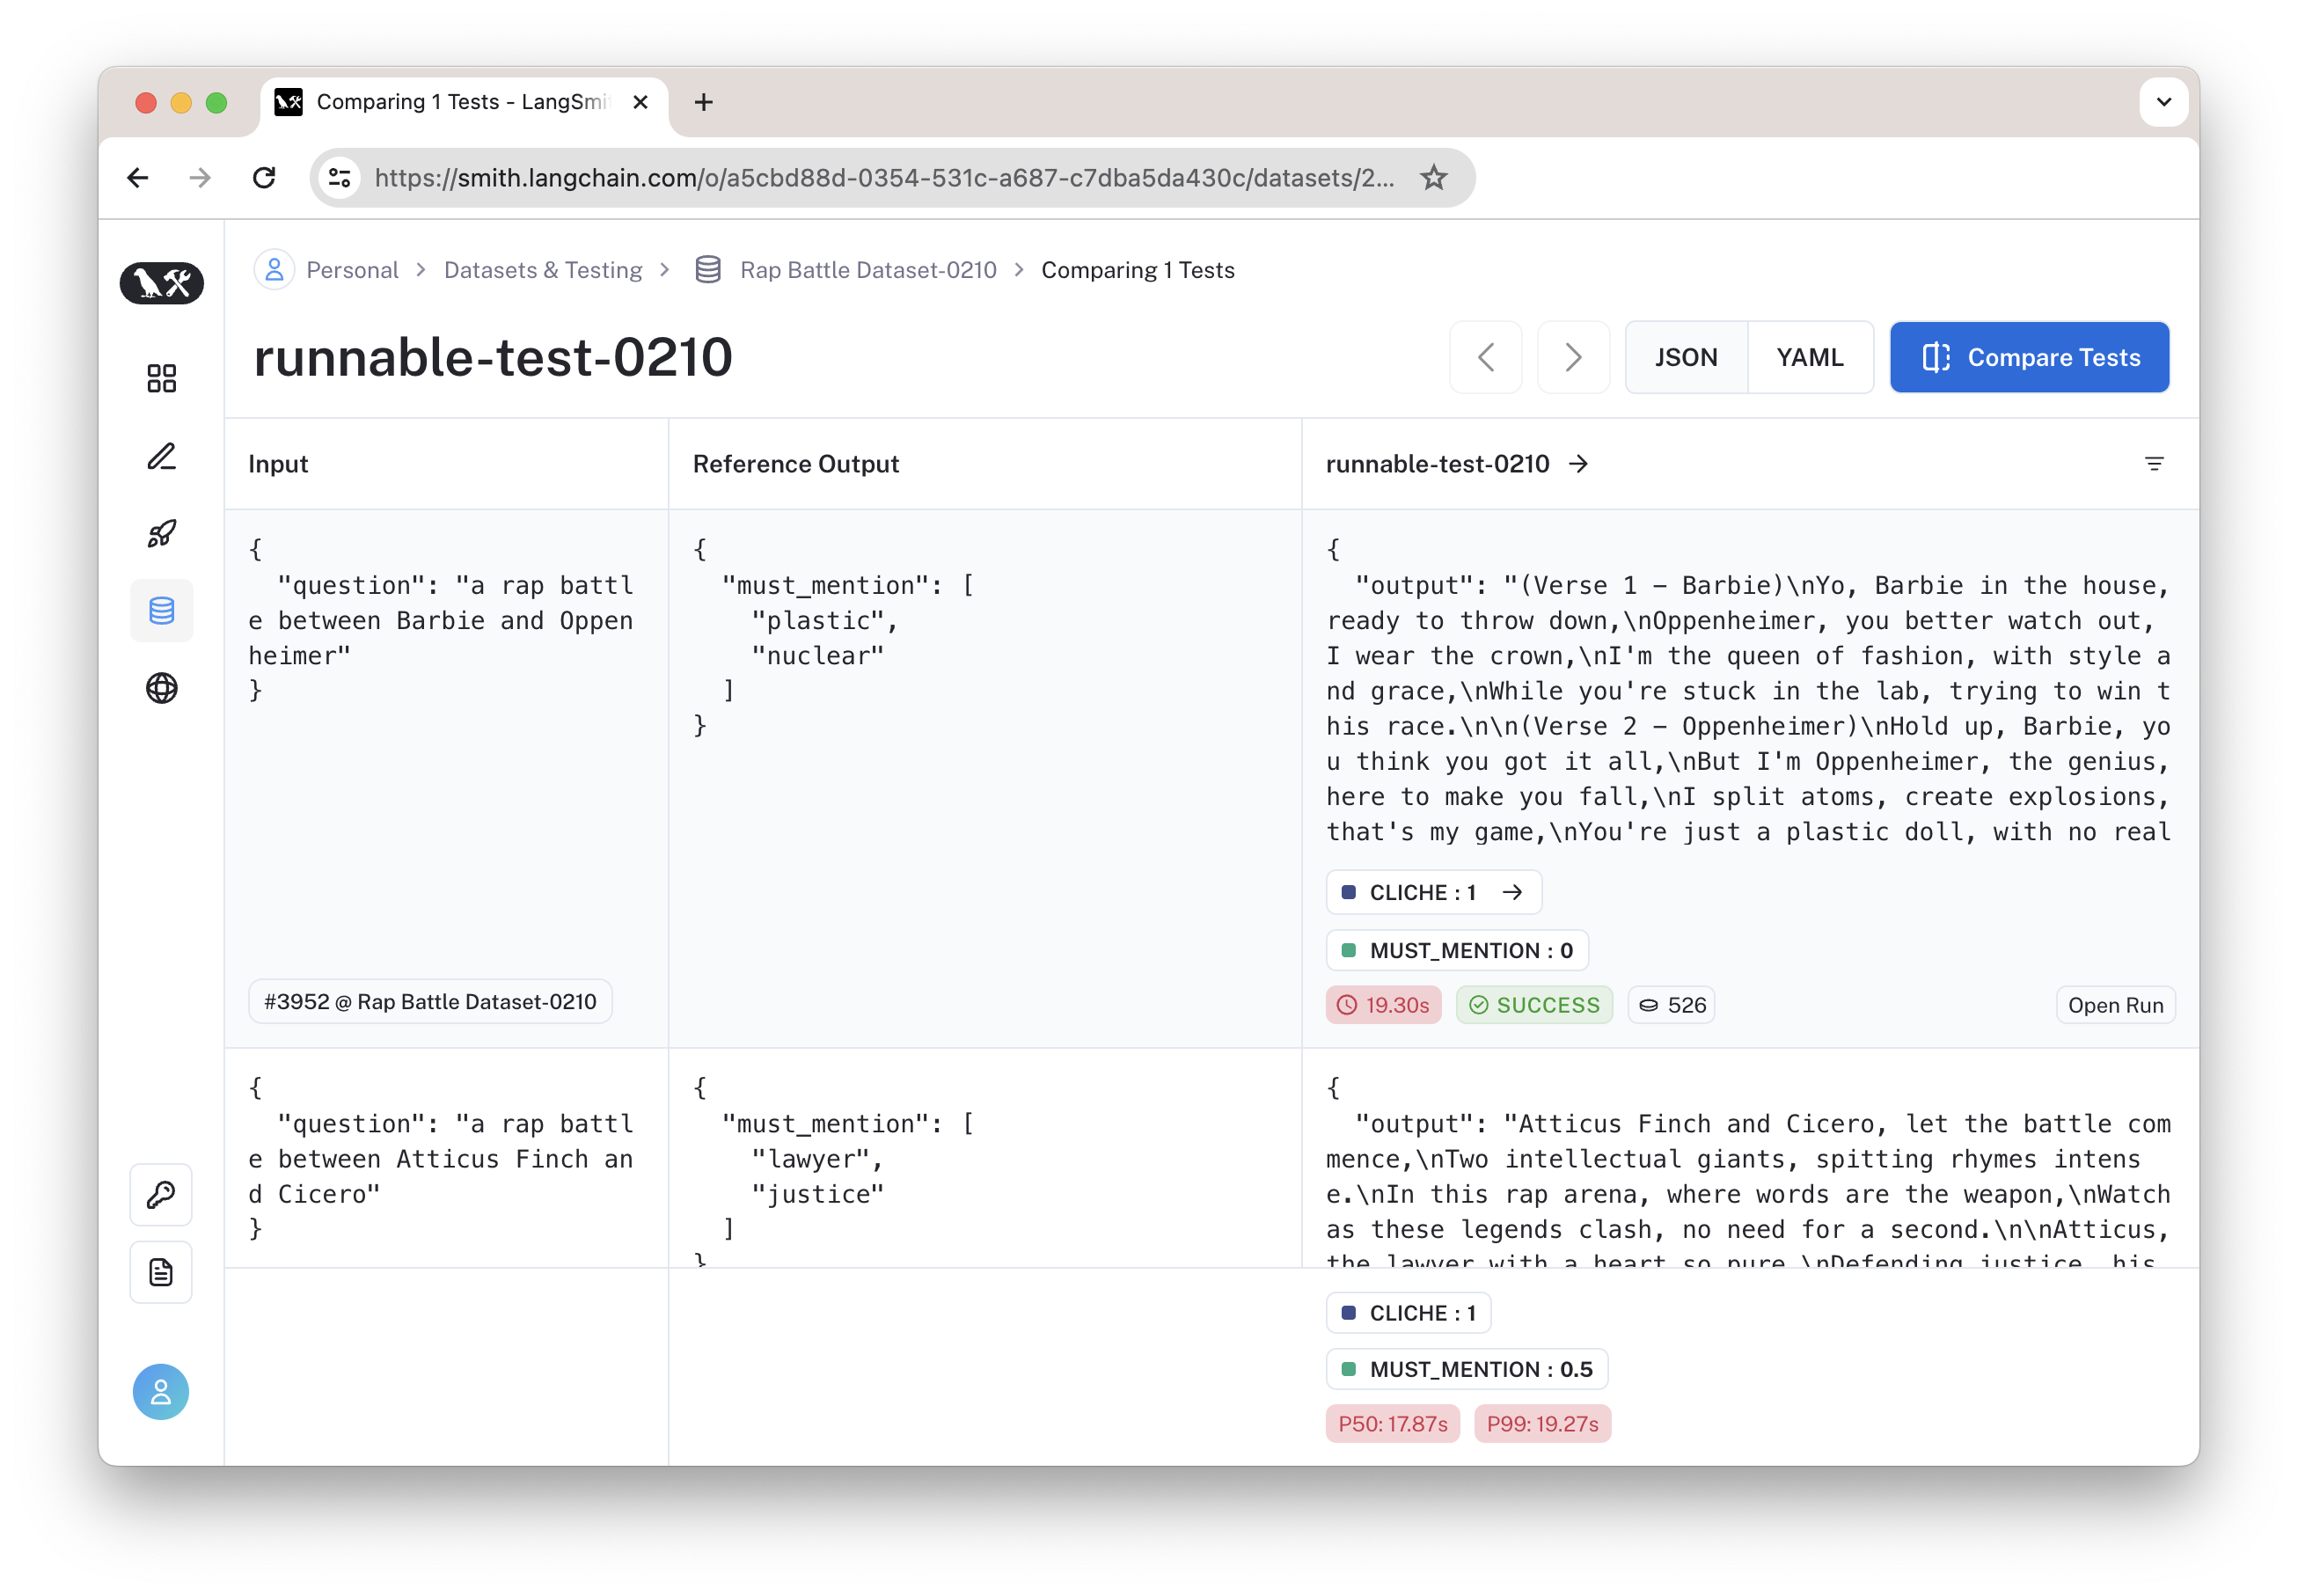Open a new browser tab
Viewport: 2298px width, 1596px height.
[x=703, y=102]
